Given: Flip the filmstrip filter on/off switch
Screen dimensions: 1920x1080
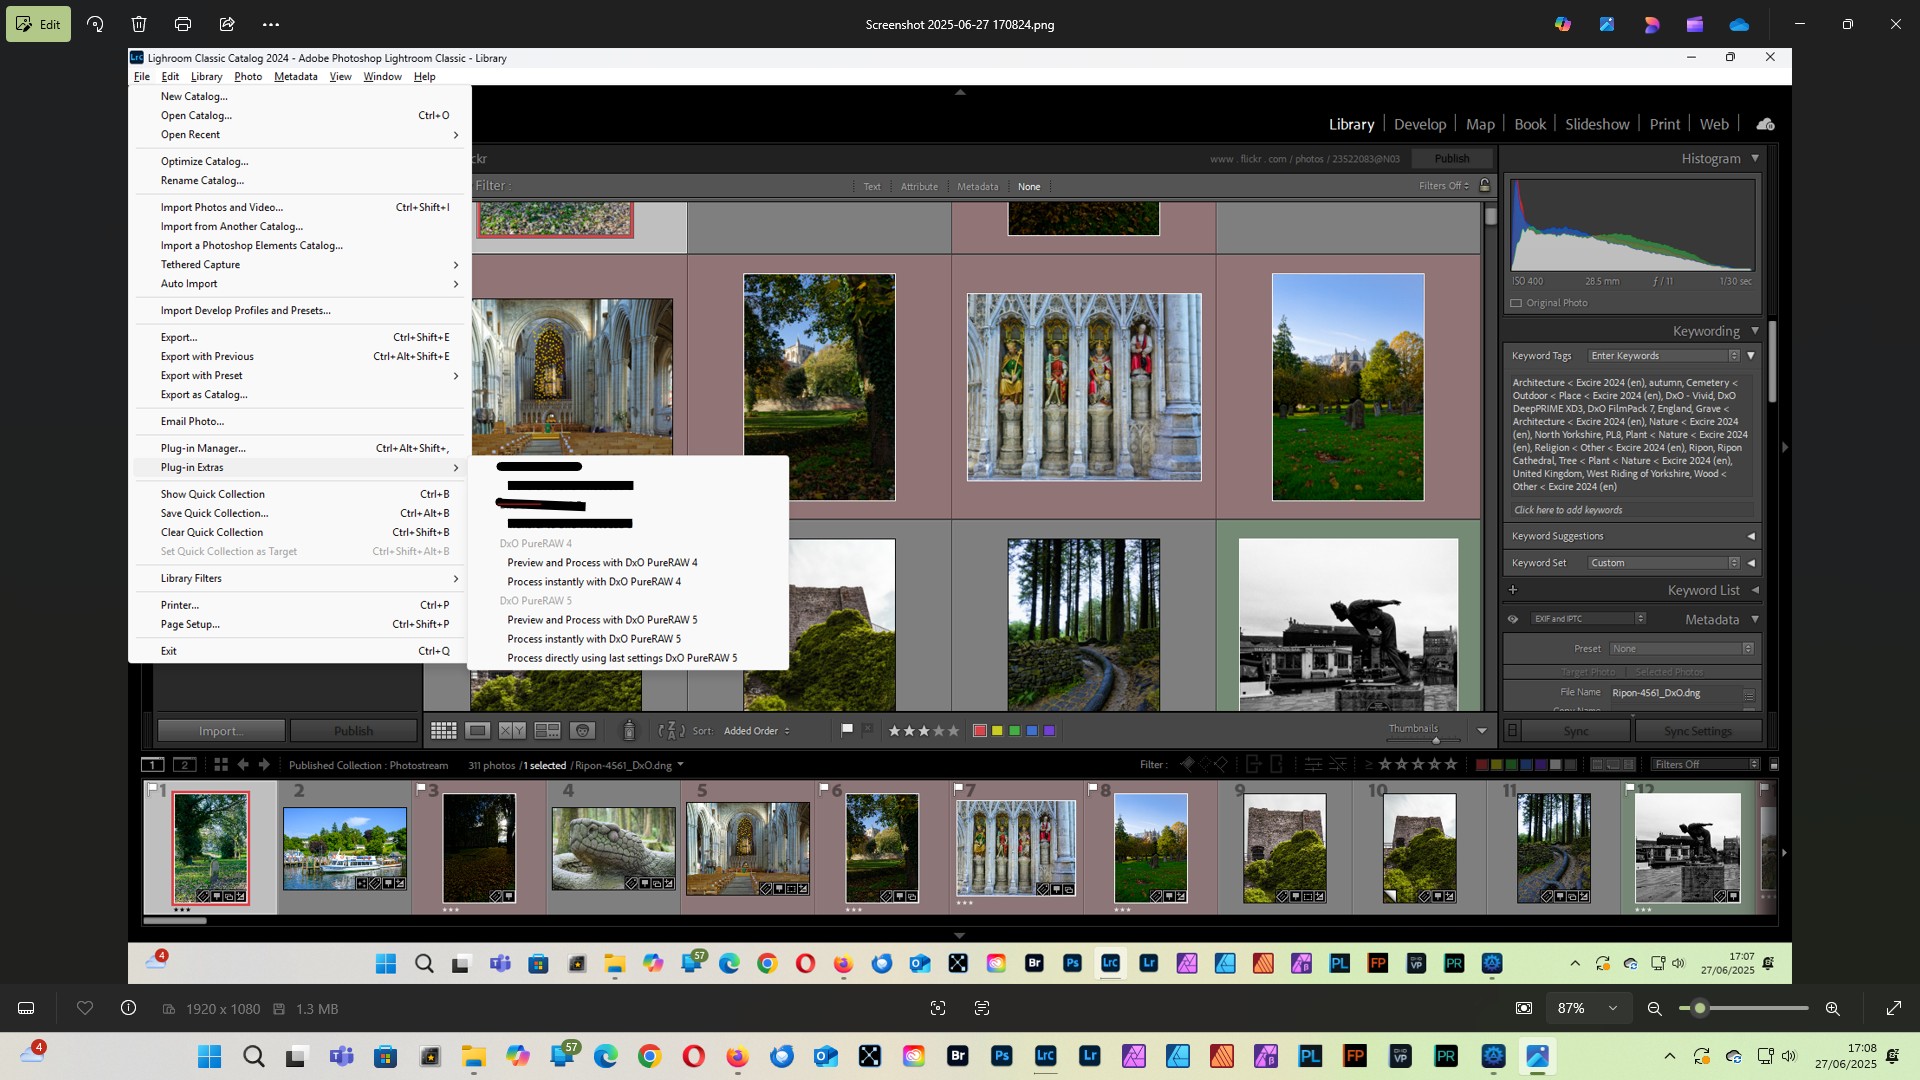Looking at the screenshot, I should pos(1774,765).
